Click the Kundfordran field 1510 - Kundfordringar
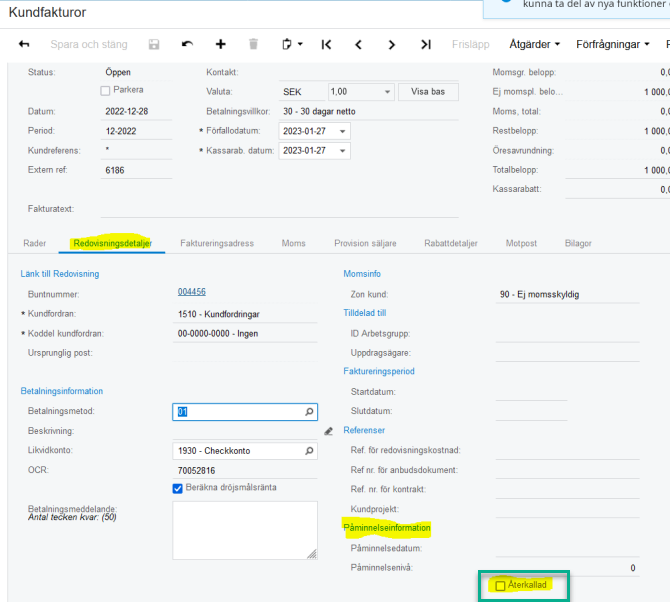The height and width of the screenshot is (602, 670). (x=245, y=314)
